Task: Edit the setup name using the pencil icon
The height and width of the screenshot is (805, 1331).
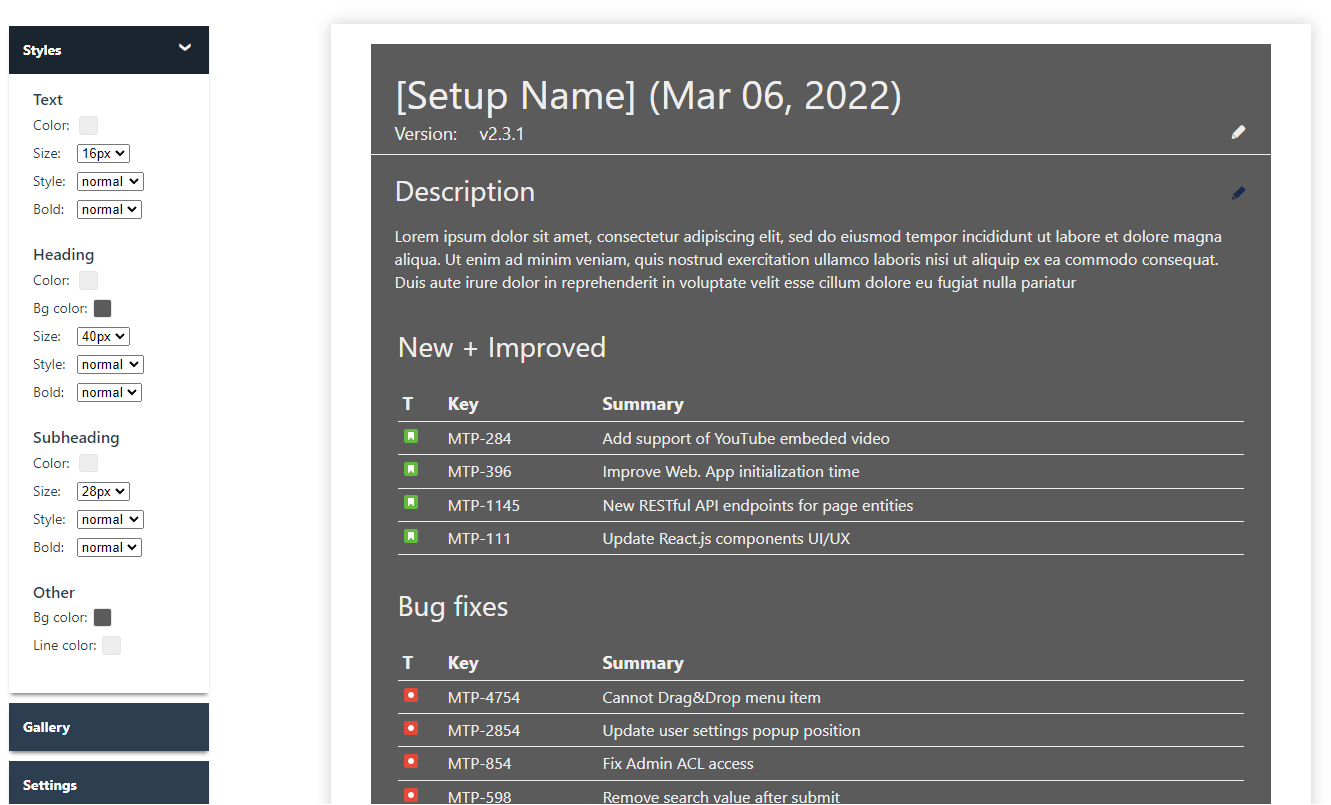Action: coord(1238,132)
